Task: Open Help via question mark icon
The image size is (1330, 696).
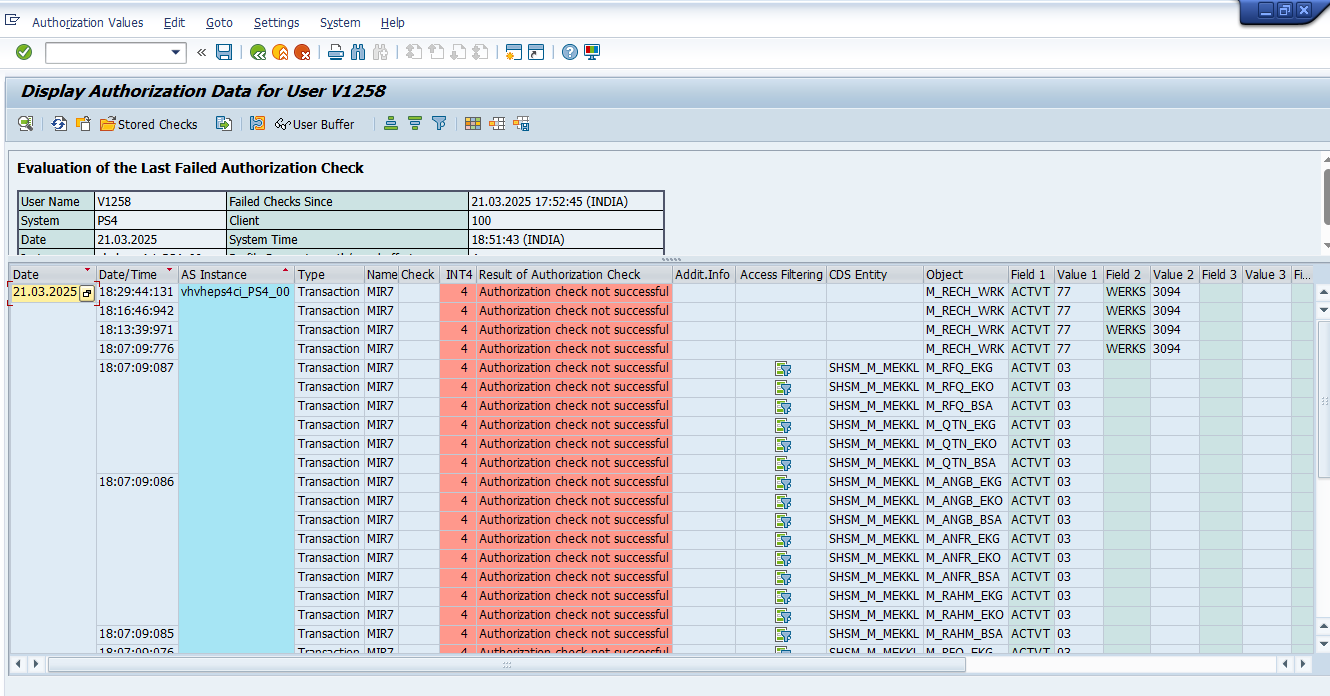Action: click(570, 52)
